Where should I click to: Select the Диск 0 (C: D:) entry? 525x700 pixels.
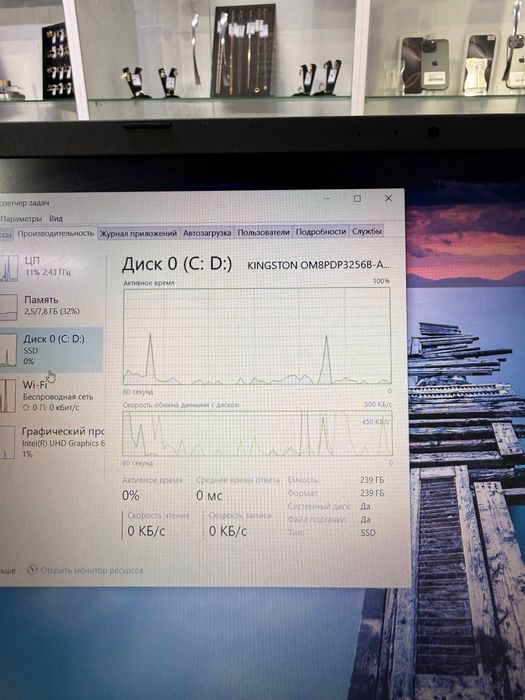tap(51, 350)
